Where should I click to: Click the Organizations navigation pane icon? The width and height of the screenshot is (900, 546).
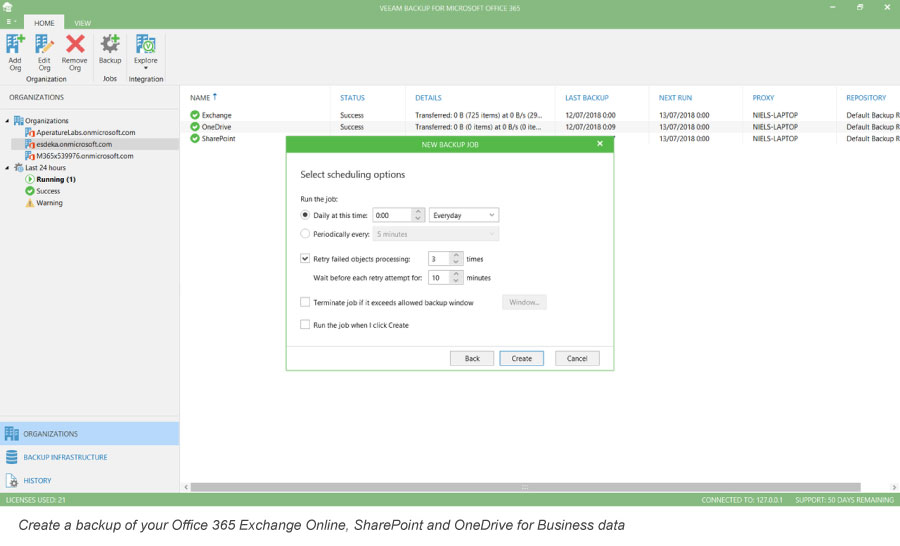click(11, 433)
